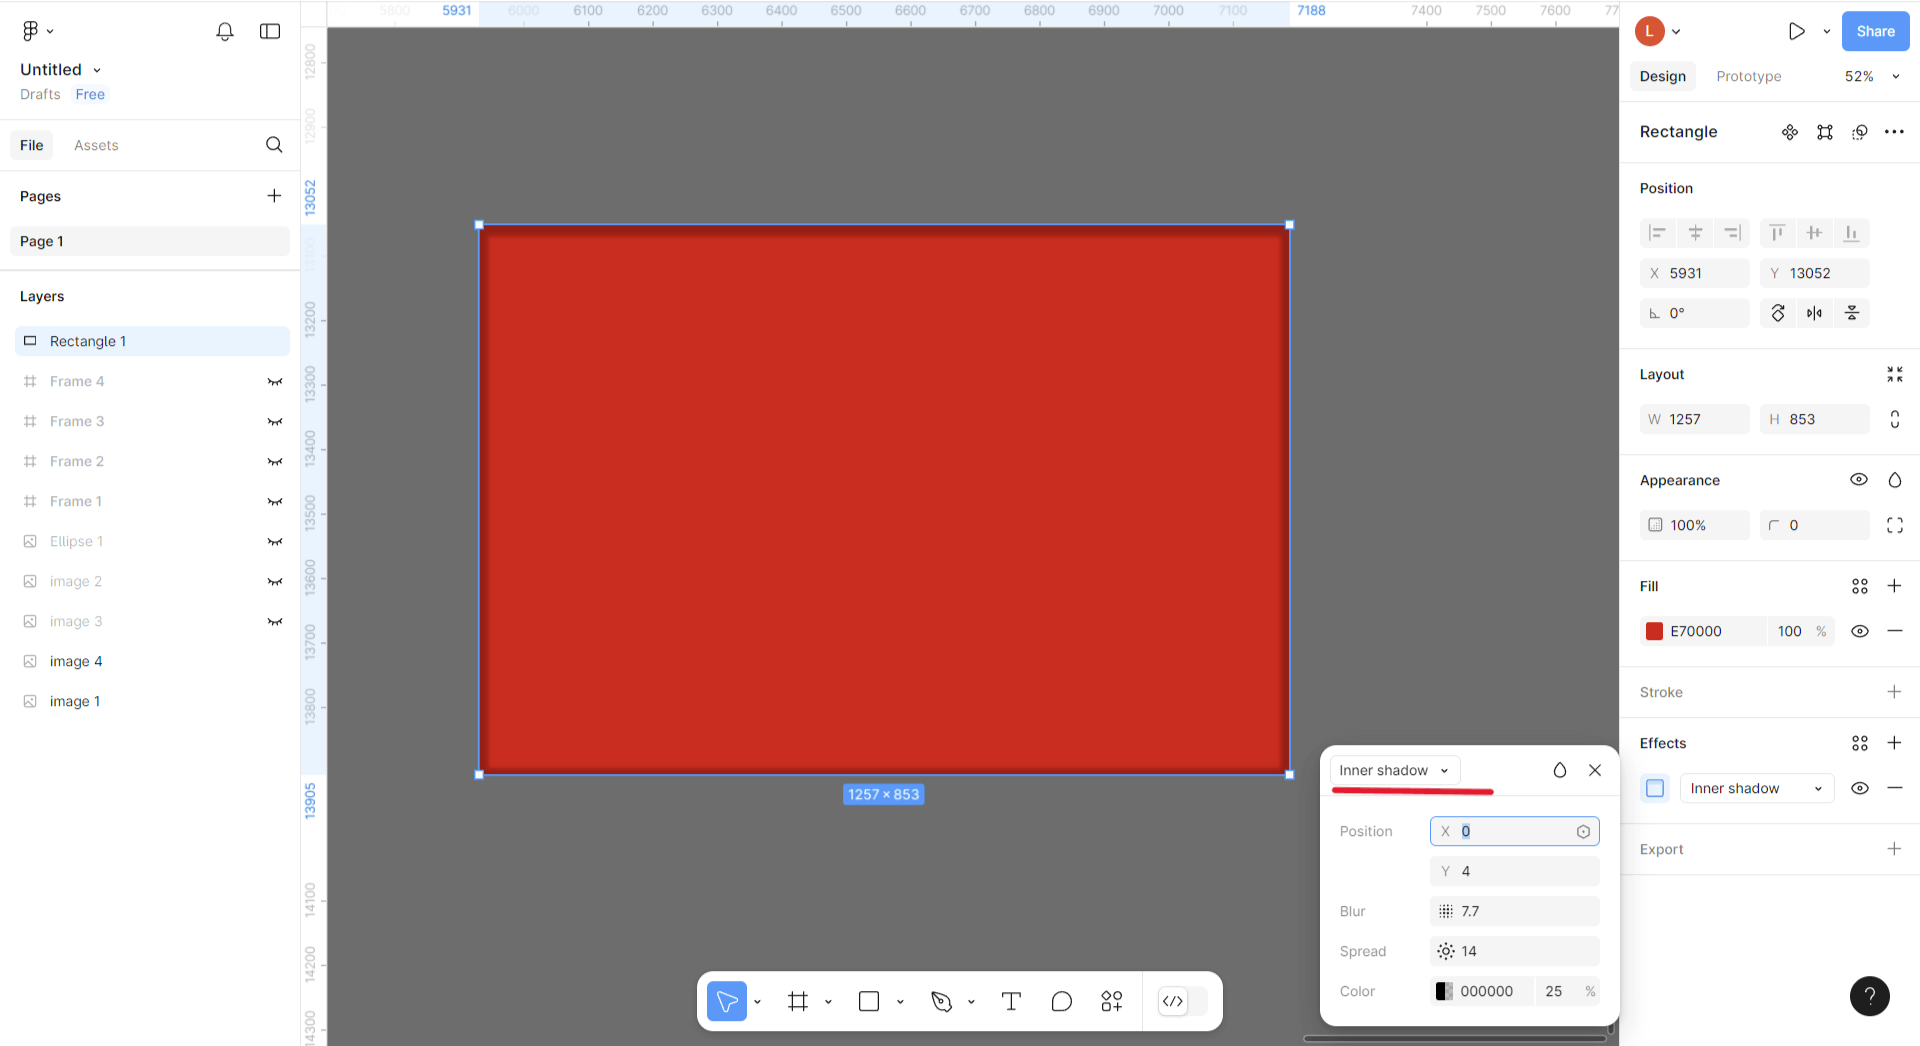The height and width of the screenshot is (1046, 1920).
Task: Remove the E70000 fill
Action: [x=1894, y=631]
